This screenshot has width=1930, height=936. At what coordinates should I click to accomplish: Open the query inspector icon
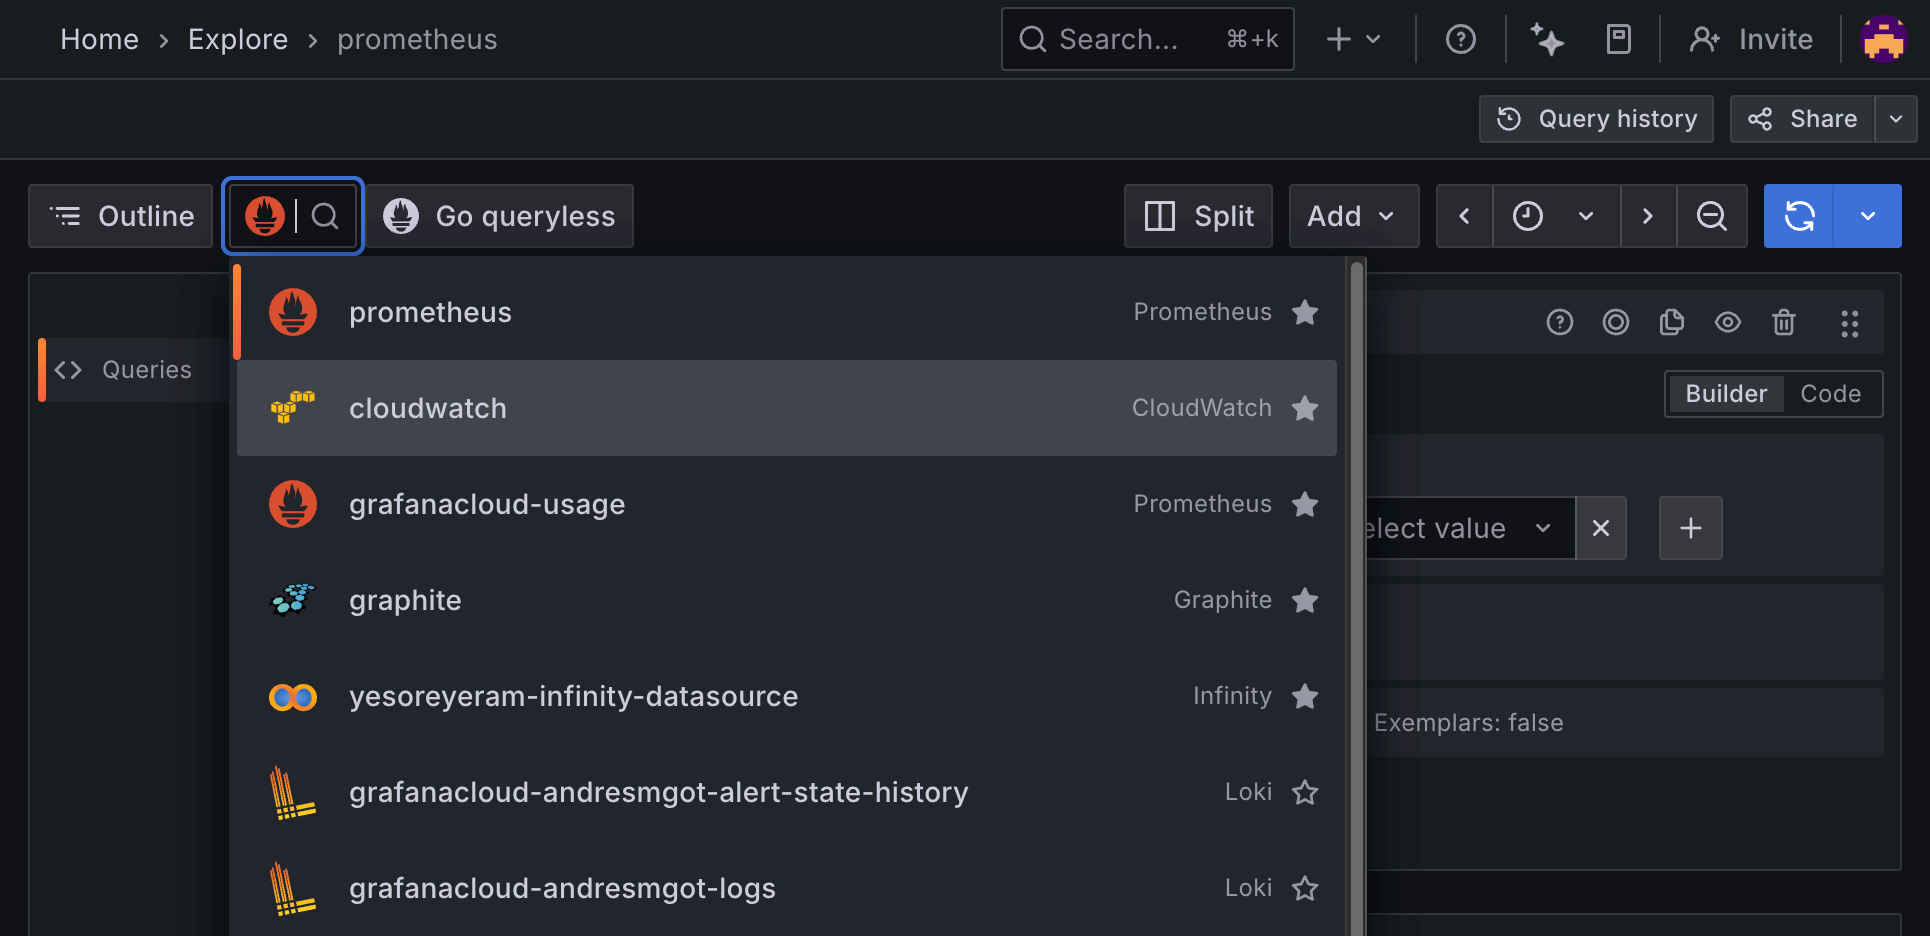point(1615,322)
